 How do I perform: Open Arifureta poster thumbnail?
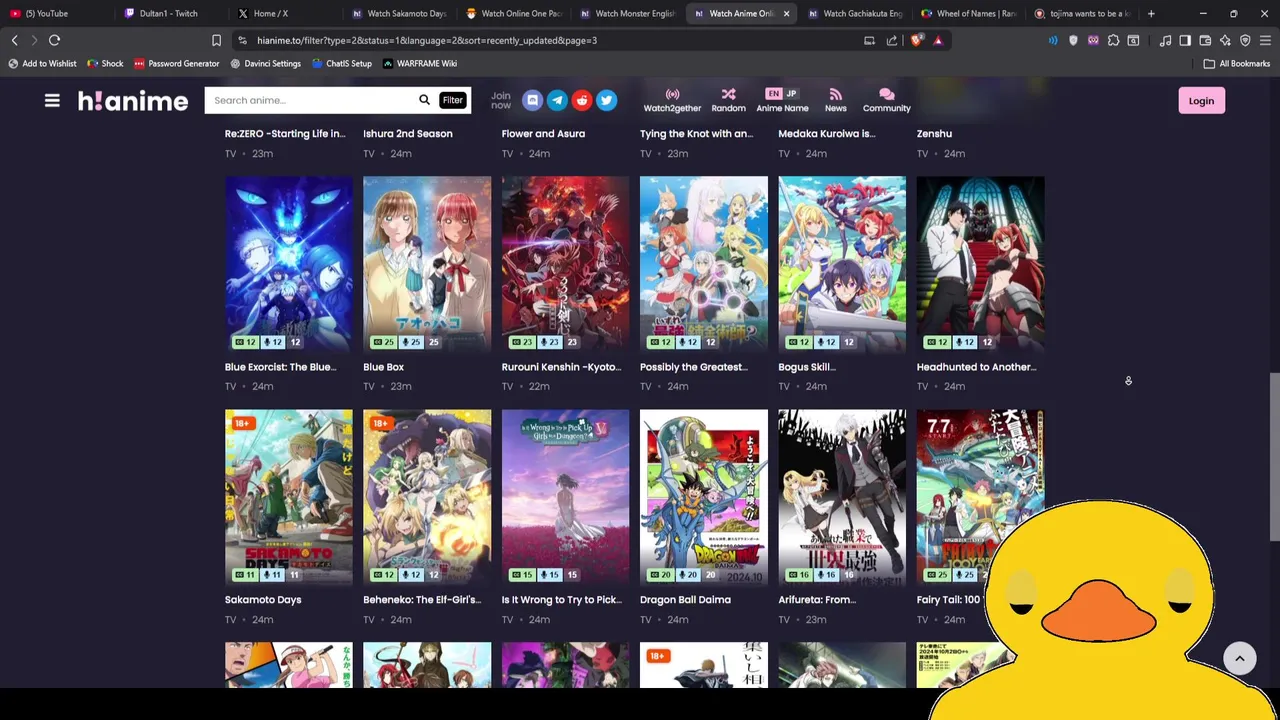click(842, 497)
